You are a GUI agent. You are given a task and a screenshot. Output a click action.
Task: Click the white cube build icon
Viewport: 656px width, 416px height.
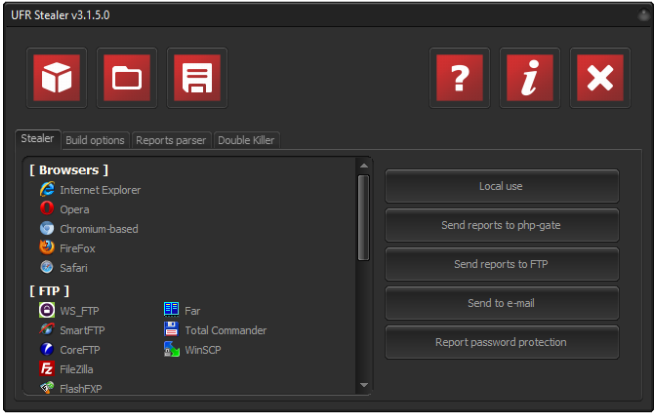click(56, 78)
